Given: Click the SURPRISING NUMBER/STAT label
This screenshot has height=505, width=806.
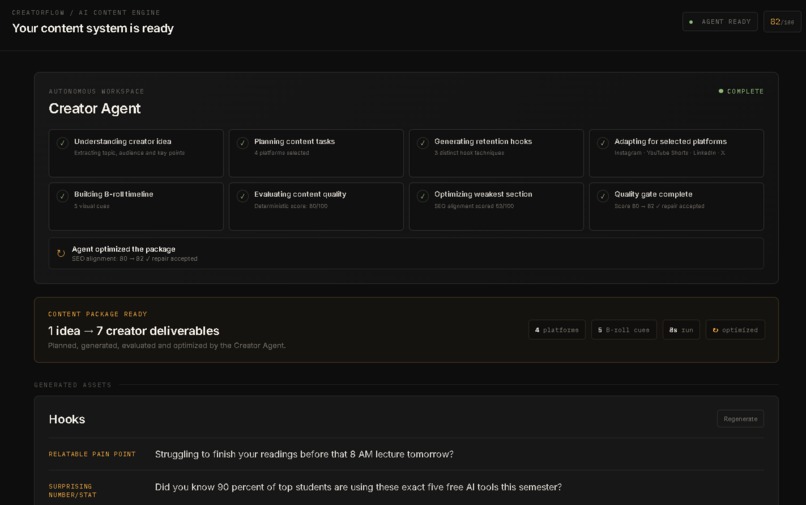Looking at the screenshot, I should (72, 491).
